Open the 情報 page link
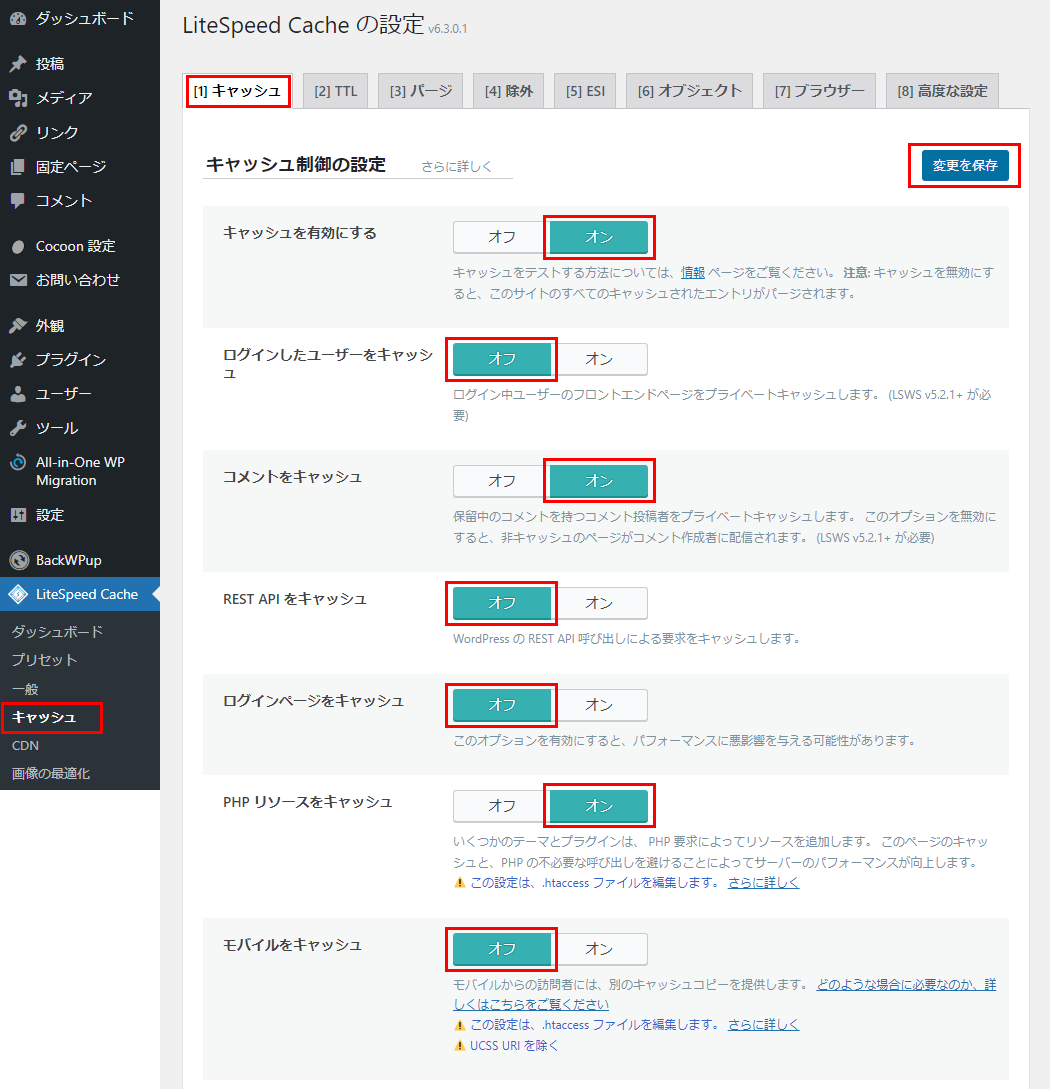Viewport: 1050px width, 1089px height. point(693,272)
